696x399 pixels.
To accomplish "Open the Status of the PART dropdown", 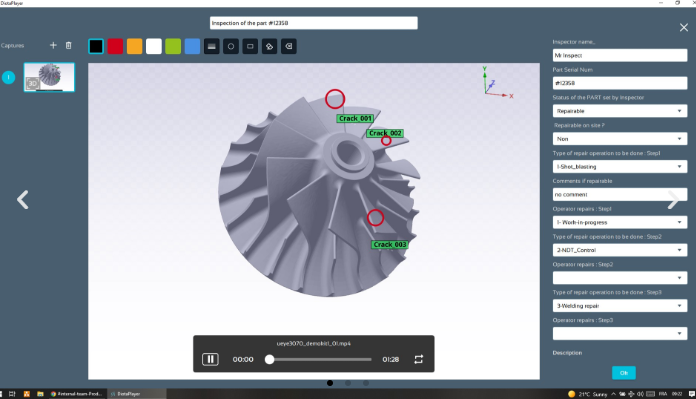I will pos(620,111).
